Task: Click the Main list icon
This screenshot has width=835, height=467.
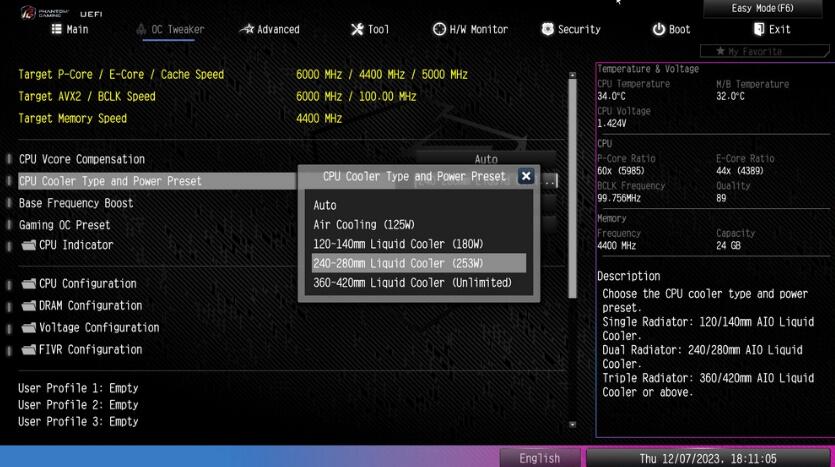Action: pyautogui.click(x=56, y=29)
